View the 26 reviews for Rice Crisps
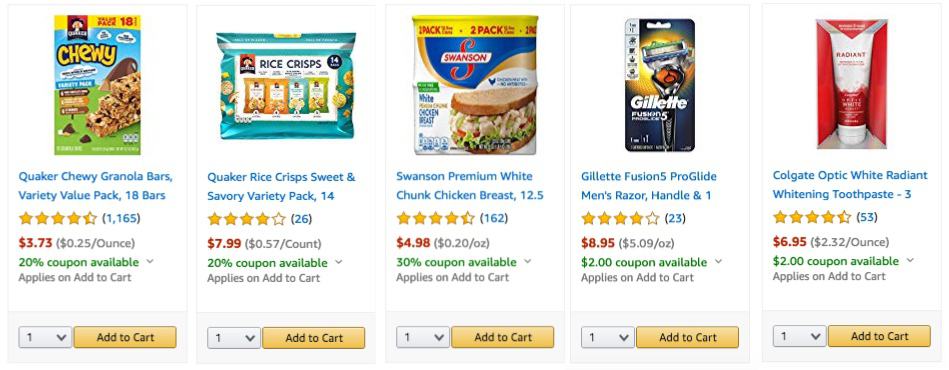The image size is (949, 370). (x=301, y=219)
